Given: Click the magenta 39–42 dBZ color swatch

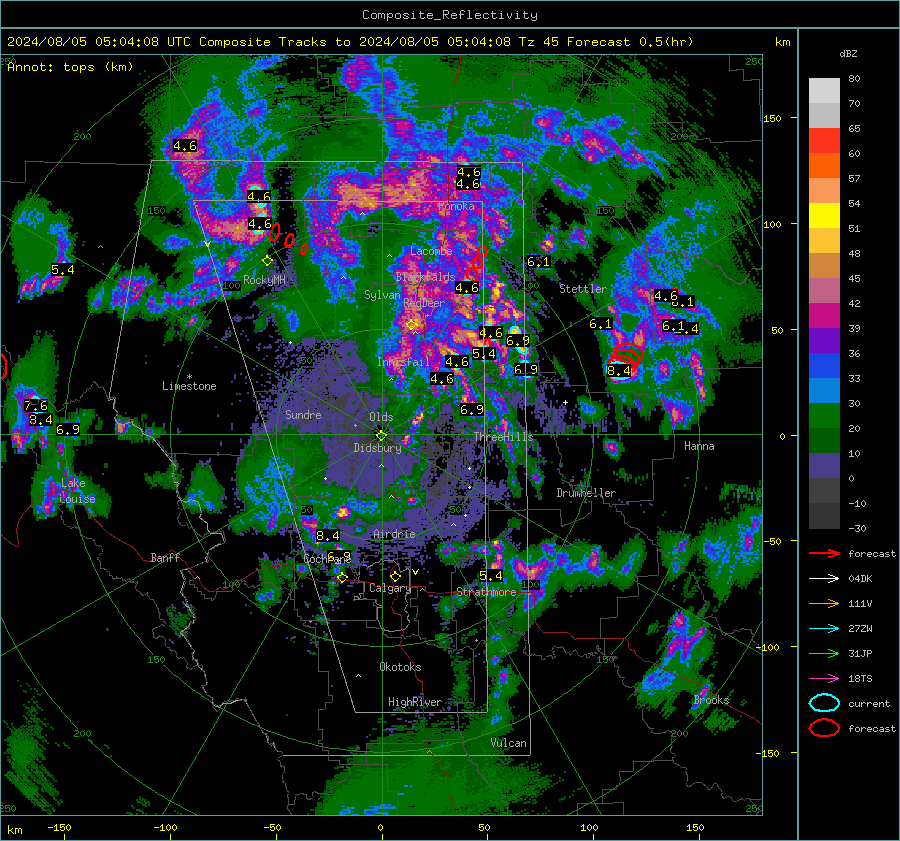Looking at the screenshot, I should (x=824, y=316).
